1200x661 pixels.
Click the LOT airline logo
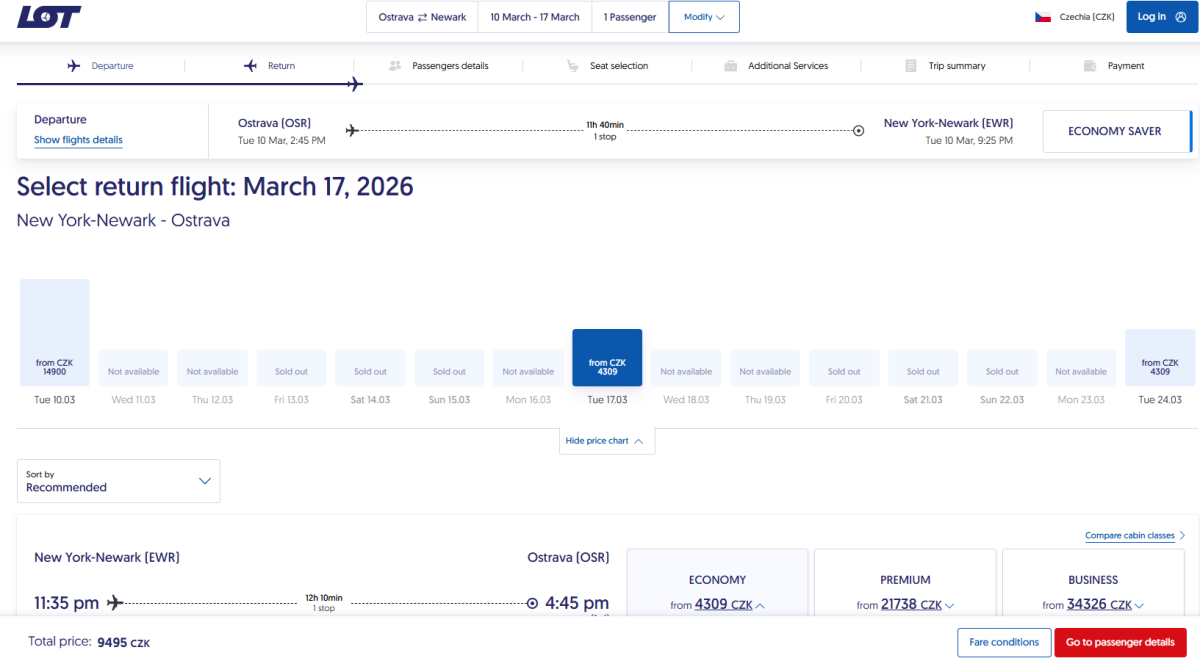[49, 17]
